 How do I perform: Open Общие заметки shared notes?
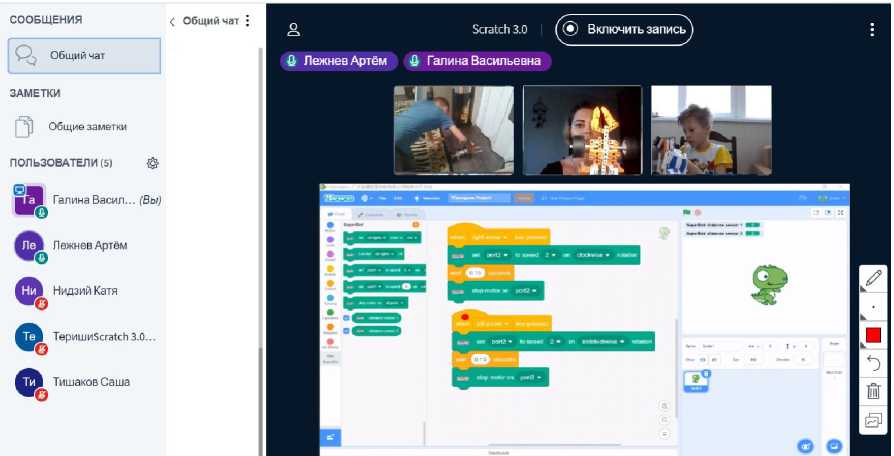coord(84,127)
